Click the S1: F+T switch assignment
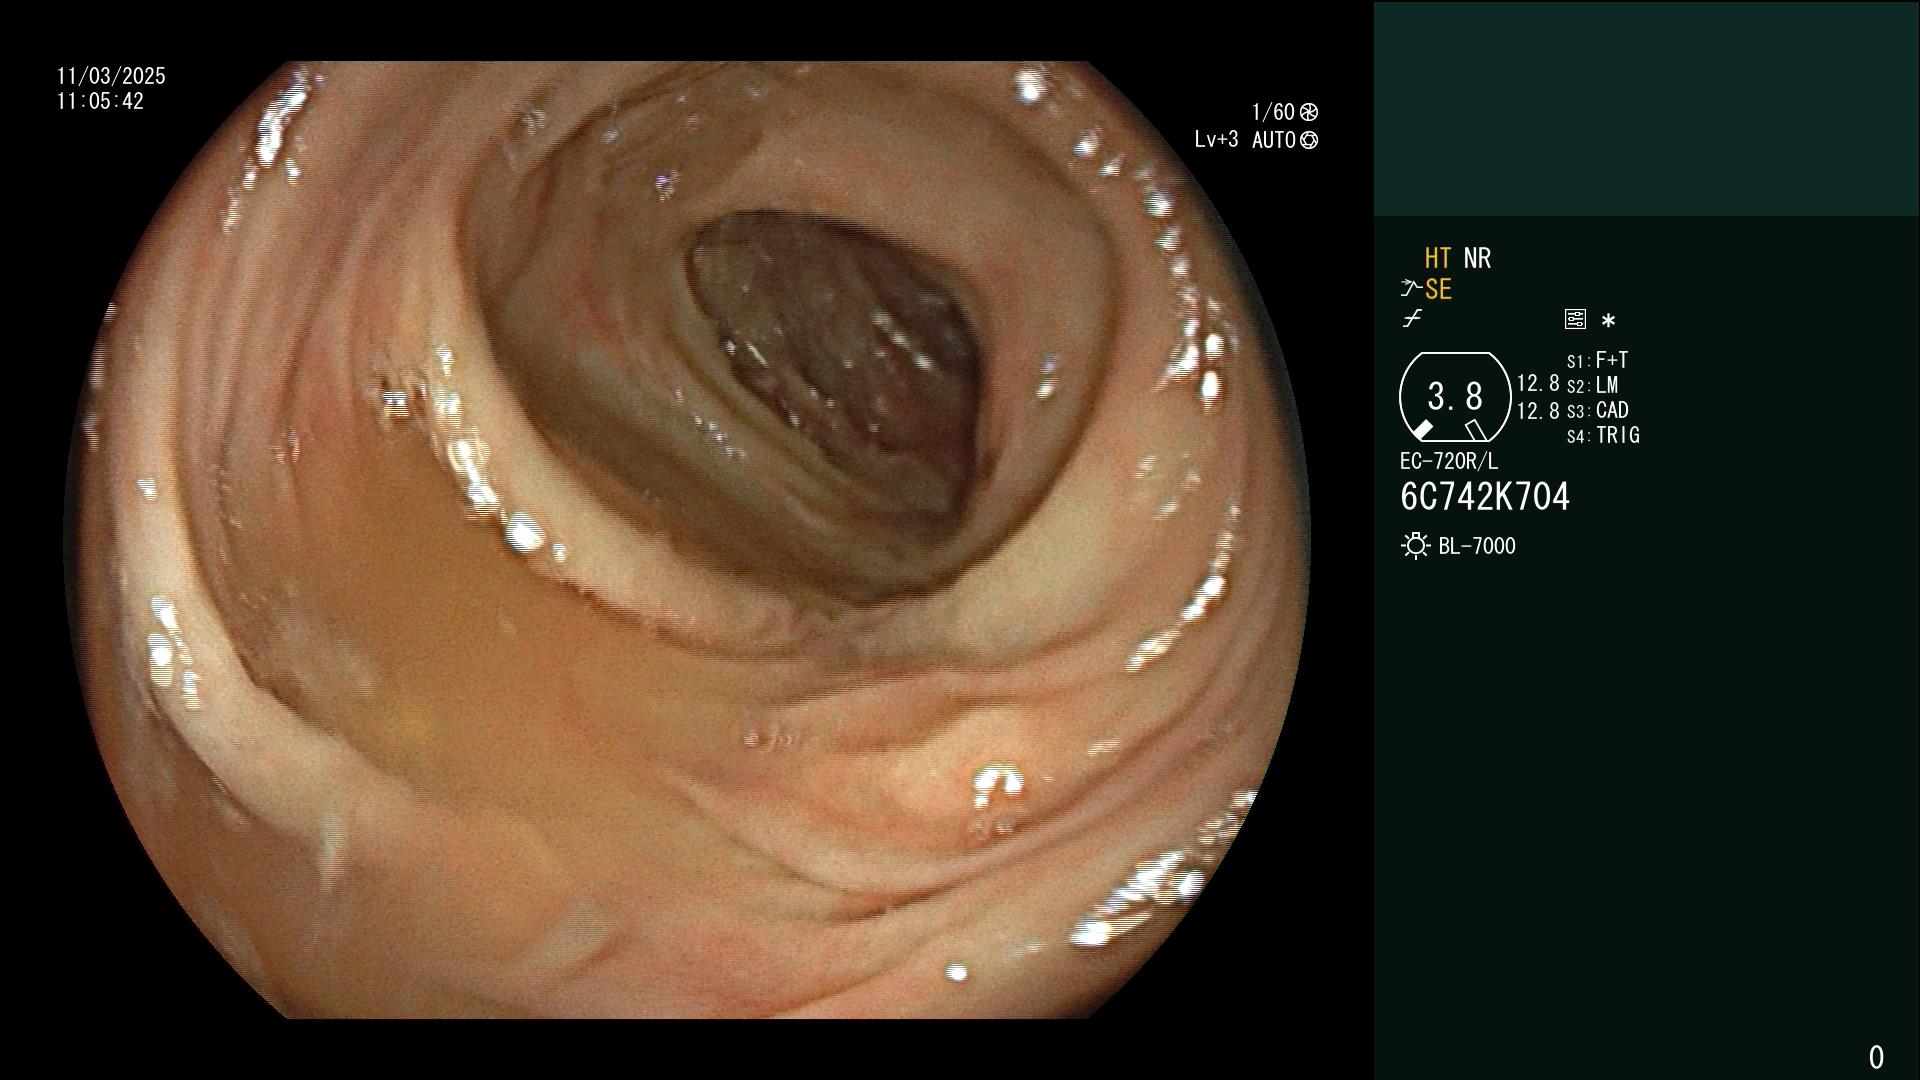 click(x=1597, y=360)
